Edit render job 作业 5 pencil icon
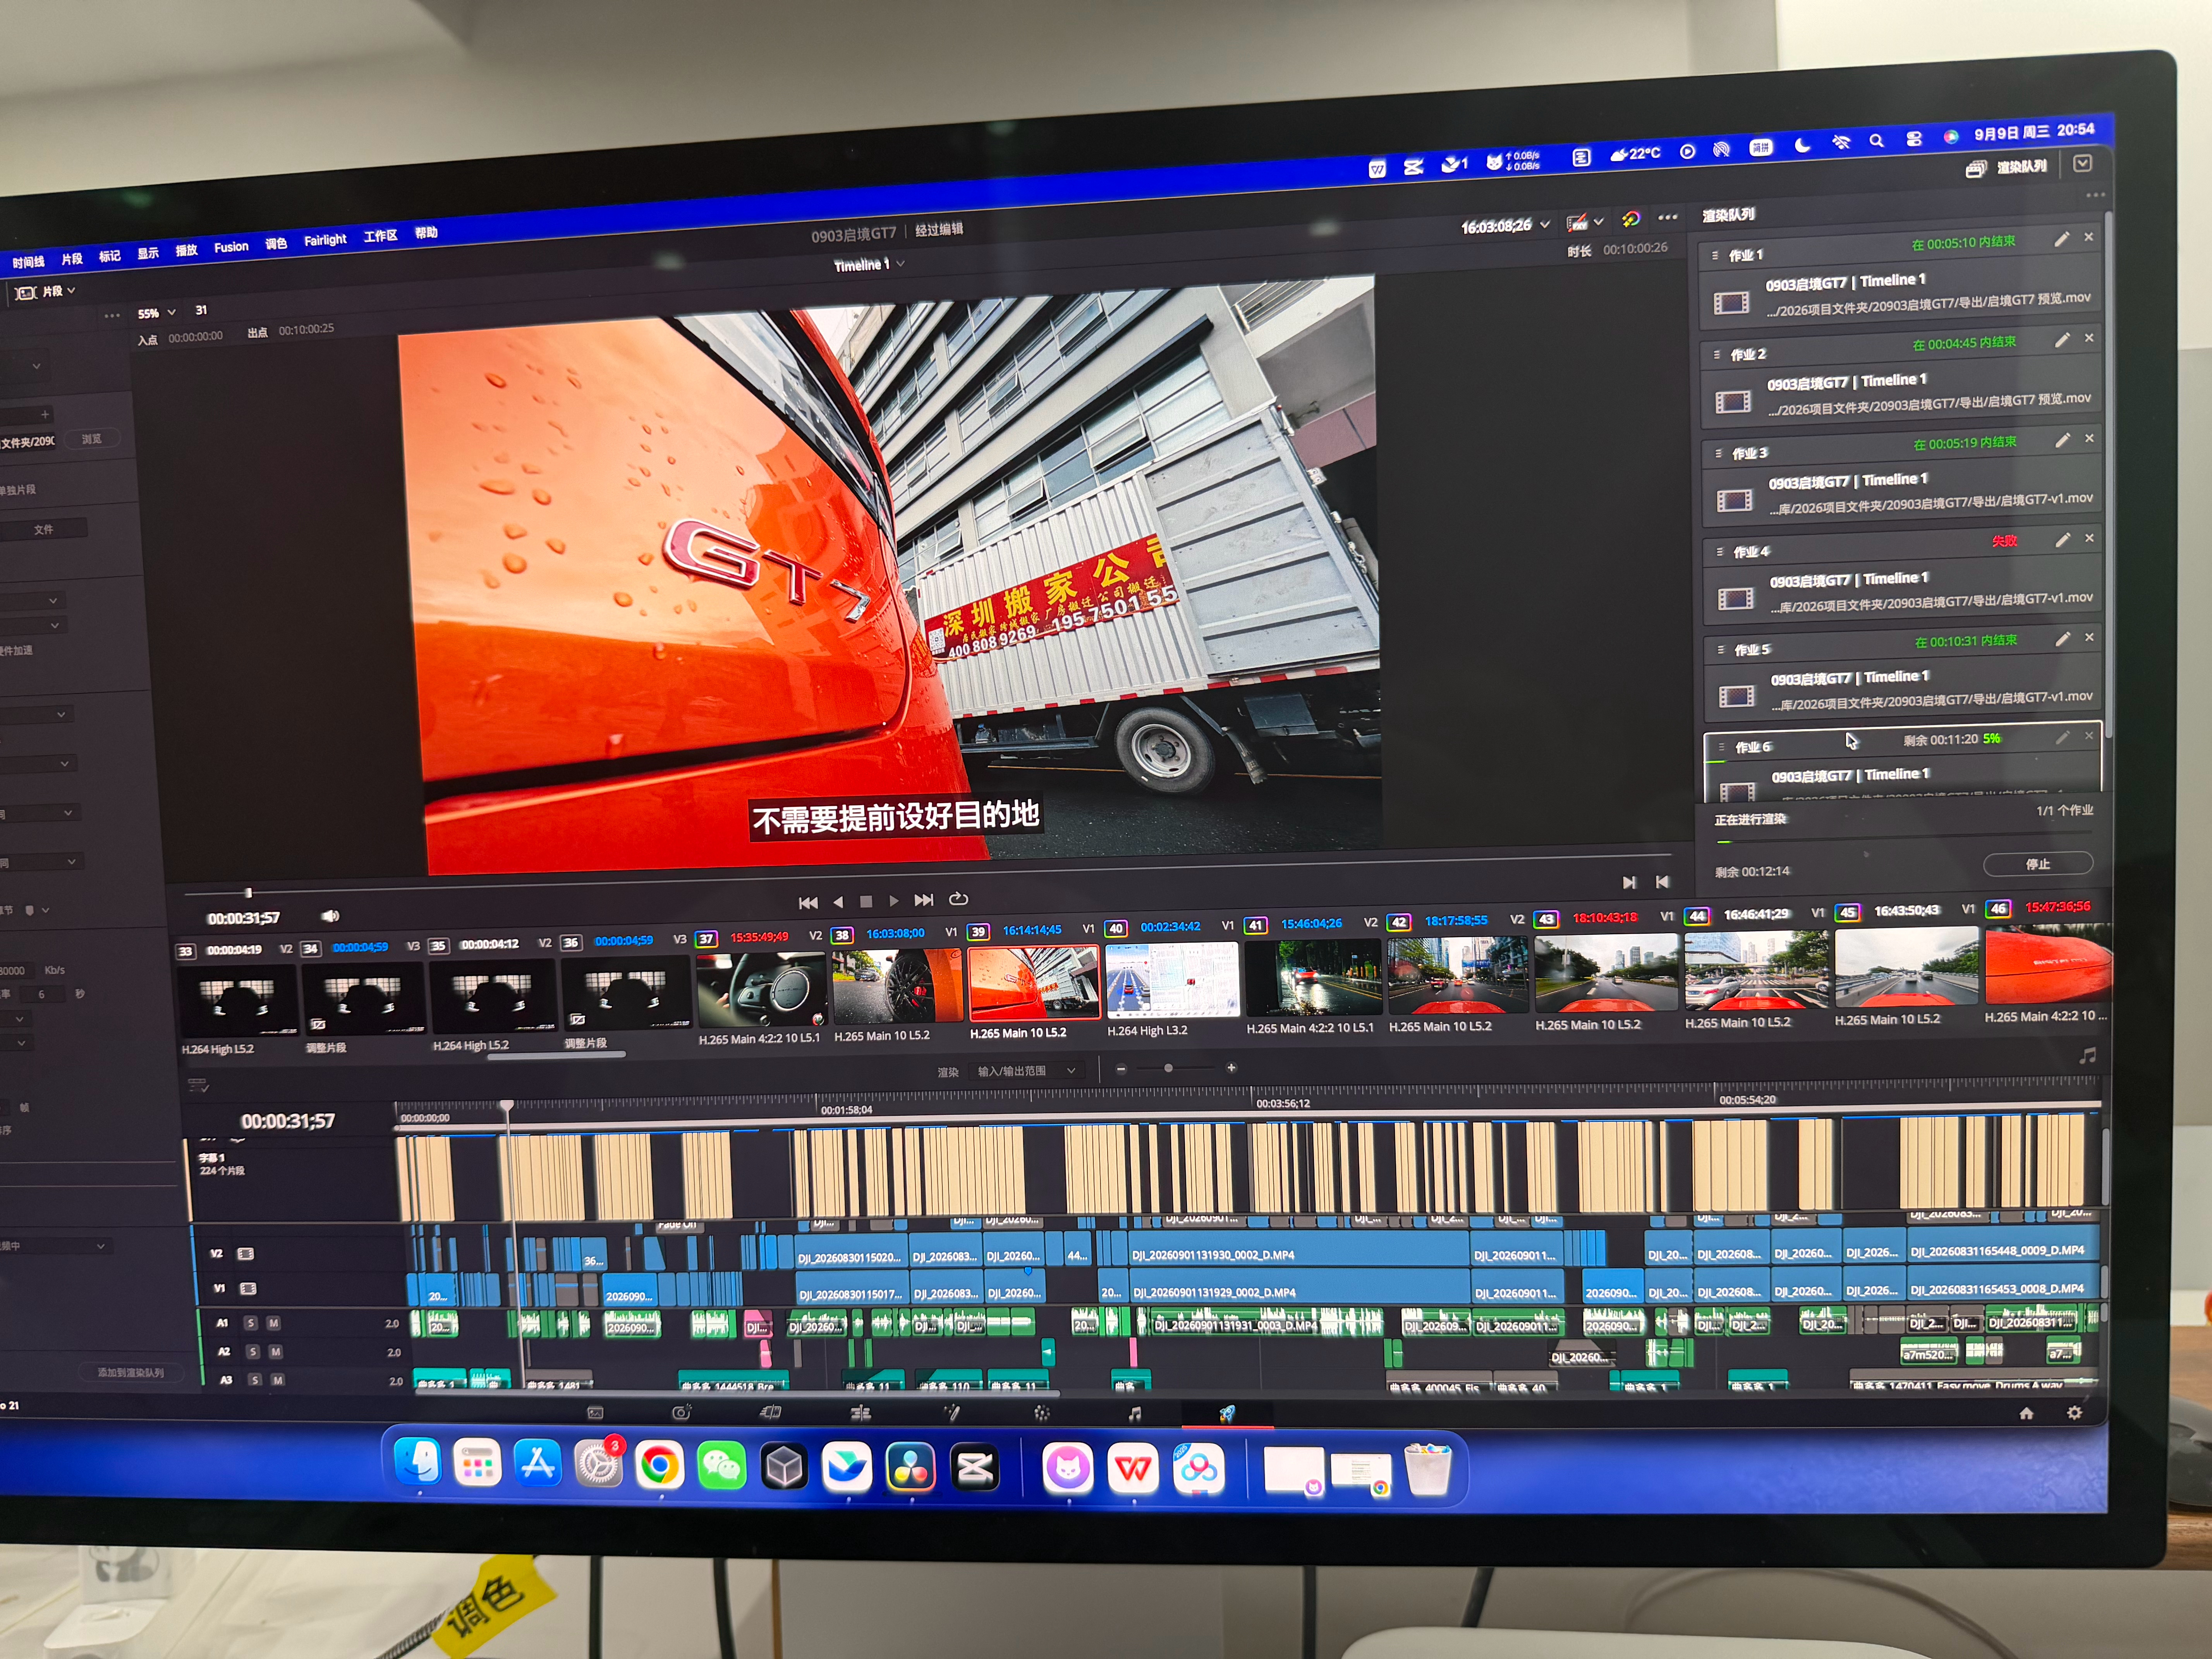Image resolution: width=2212 pixels, height=1659 pixels. click(x=2062, y=639)
